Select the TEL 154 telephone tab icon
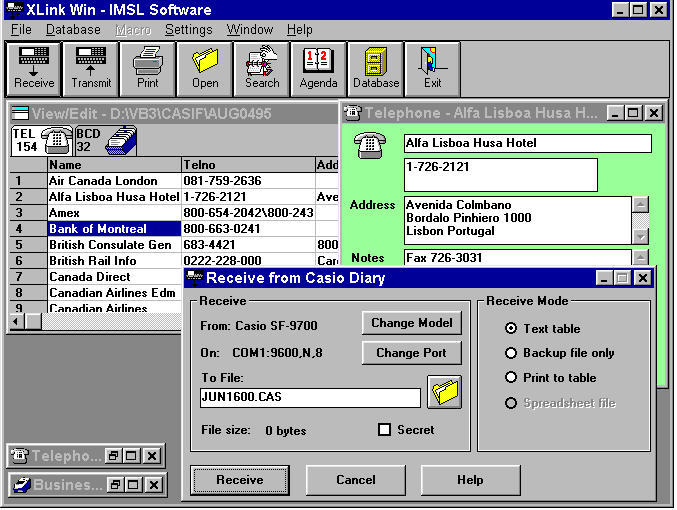Viewport: 677px width, 510px height. (42, 140)
